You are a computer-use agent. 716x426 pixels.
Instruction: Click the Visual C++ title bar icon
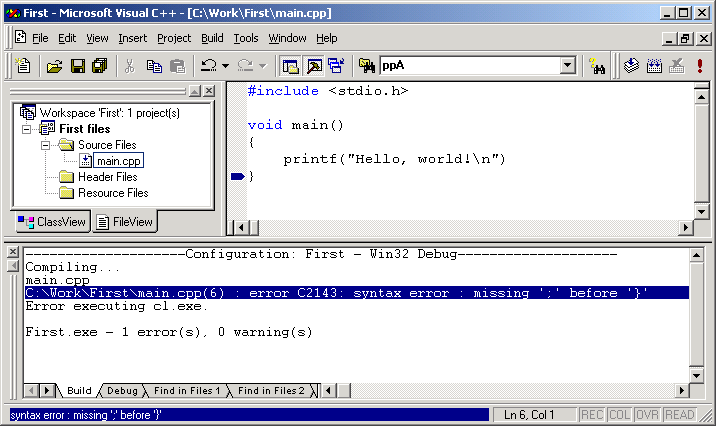pyautogui.click(x=13, y=13)
